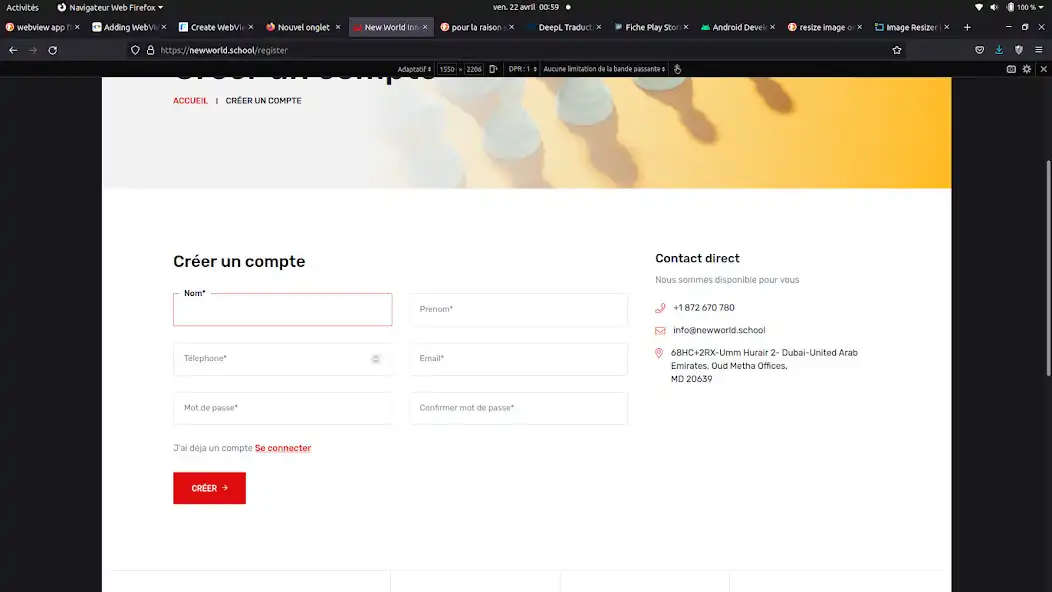Open the Adaptatif device dropdown
The height and width of the screenshot is (592, 1052).
[x=414, y=69]
